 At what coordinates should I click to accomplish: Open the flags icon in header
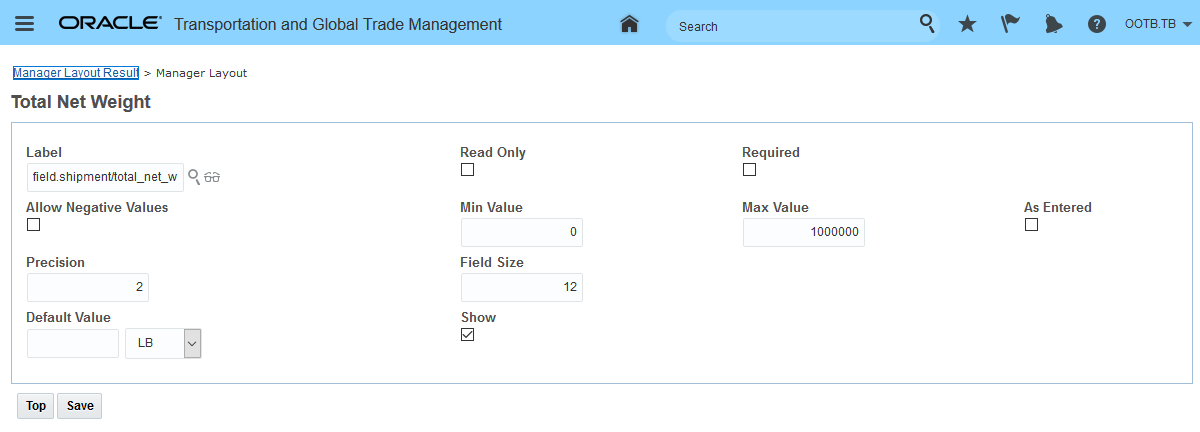(1010, 24)
